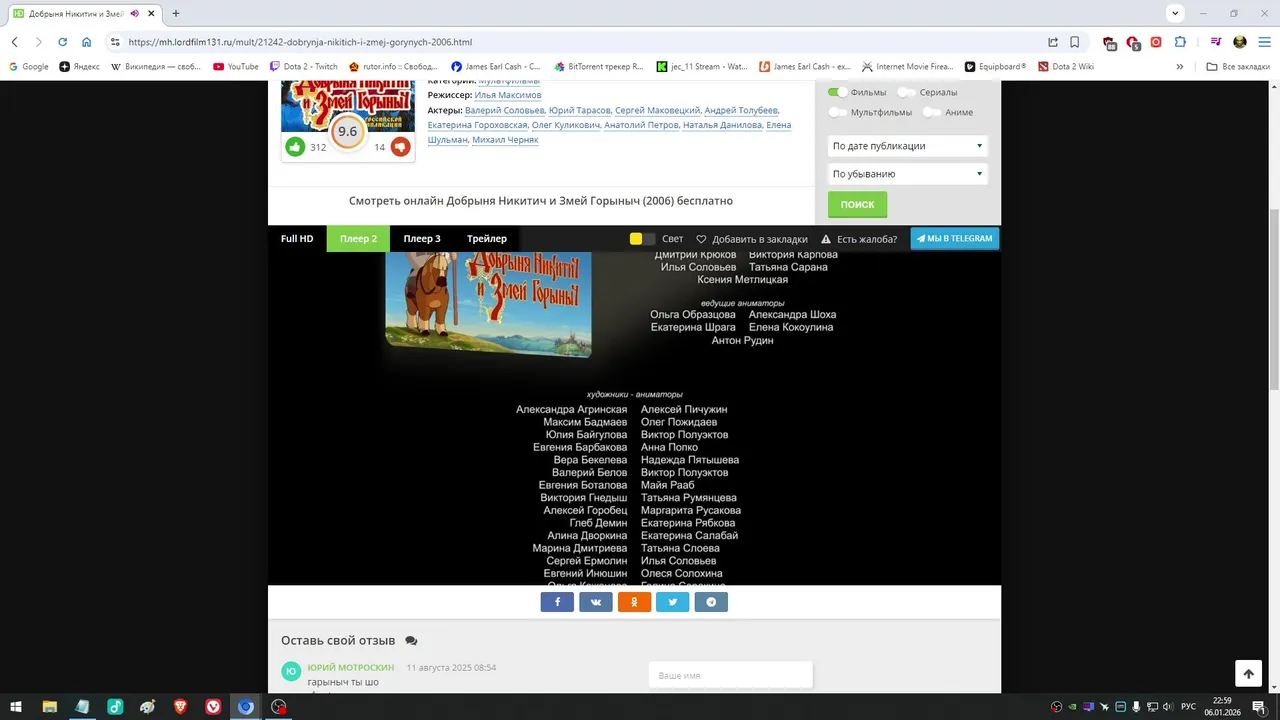Open actor Сергей Маковецкий link
The height and width of the screenshot is (720, 1280).
pos(657,110)
